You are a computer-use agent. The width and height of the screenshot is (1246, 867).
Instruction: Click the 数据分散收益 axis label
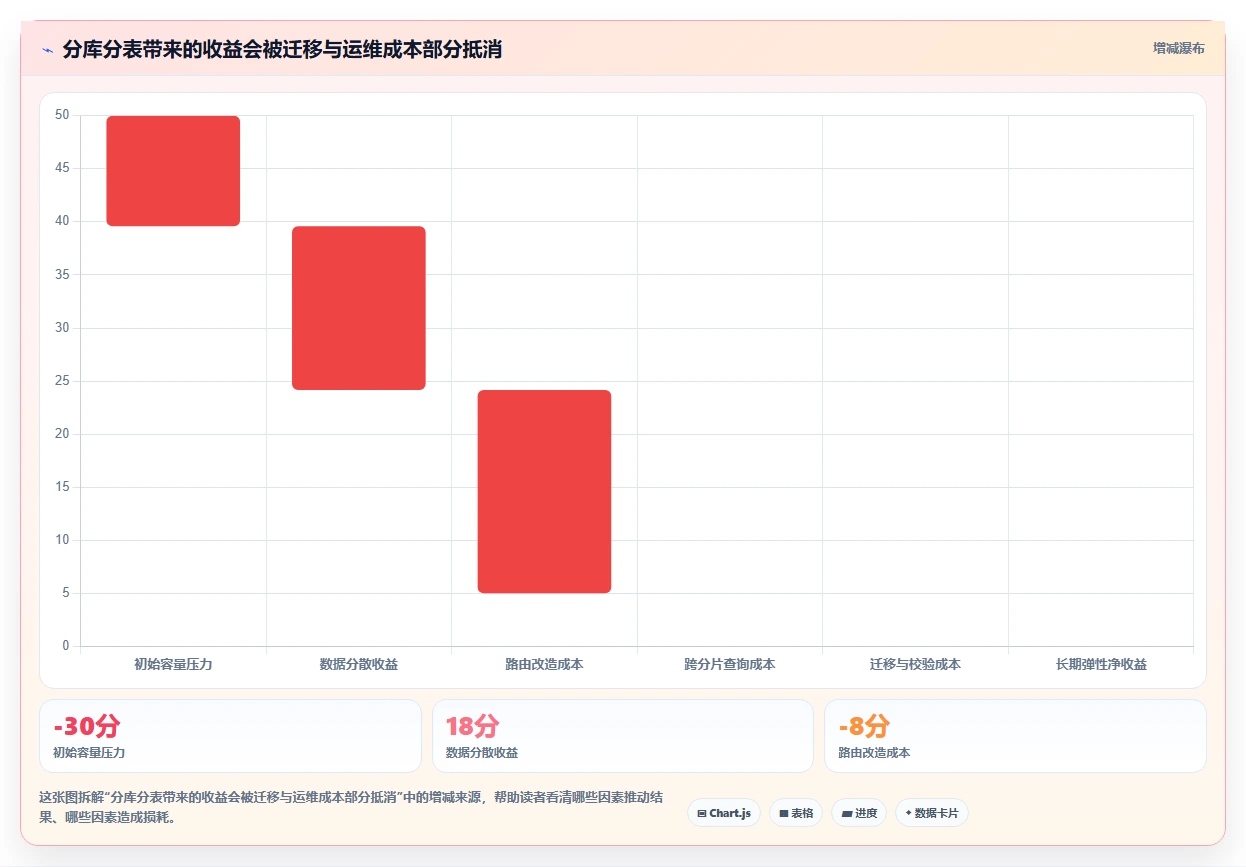[x=359, y=664]
